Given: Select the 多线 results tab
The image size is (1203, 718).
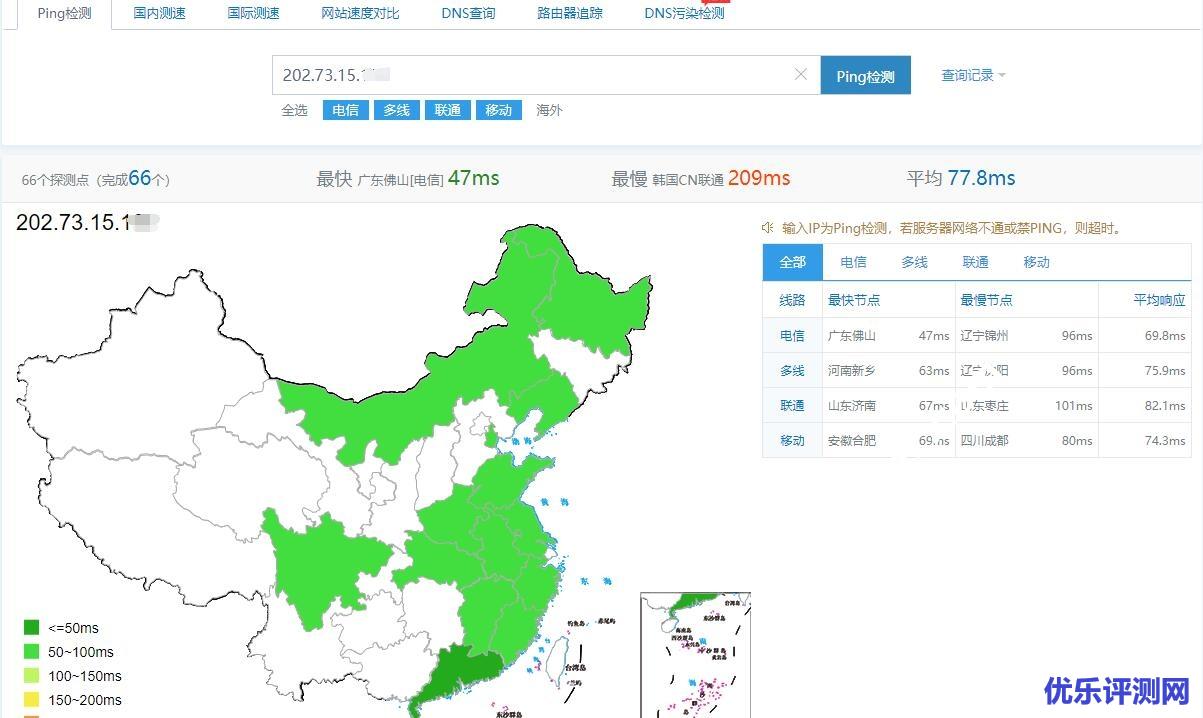Looking at the screenshot, I should click(x=915, y=262).
